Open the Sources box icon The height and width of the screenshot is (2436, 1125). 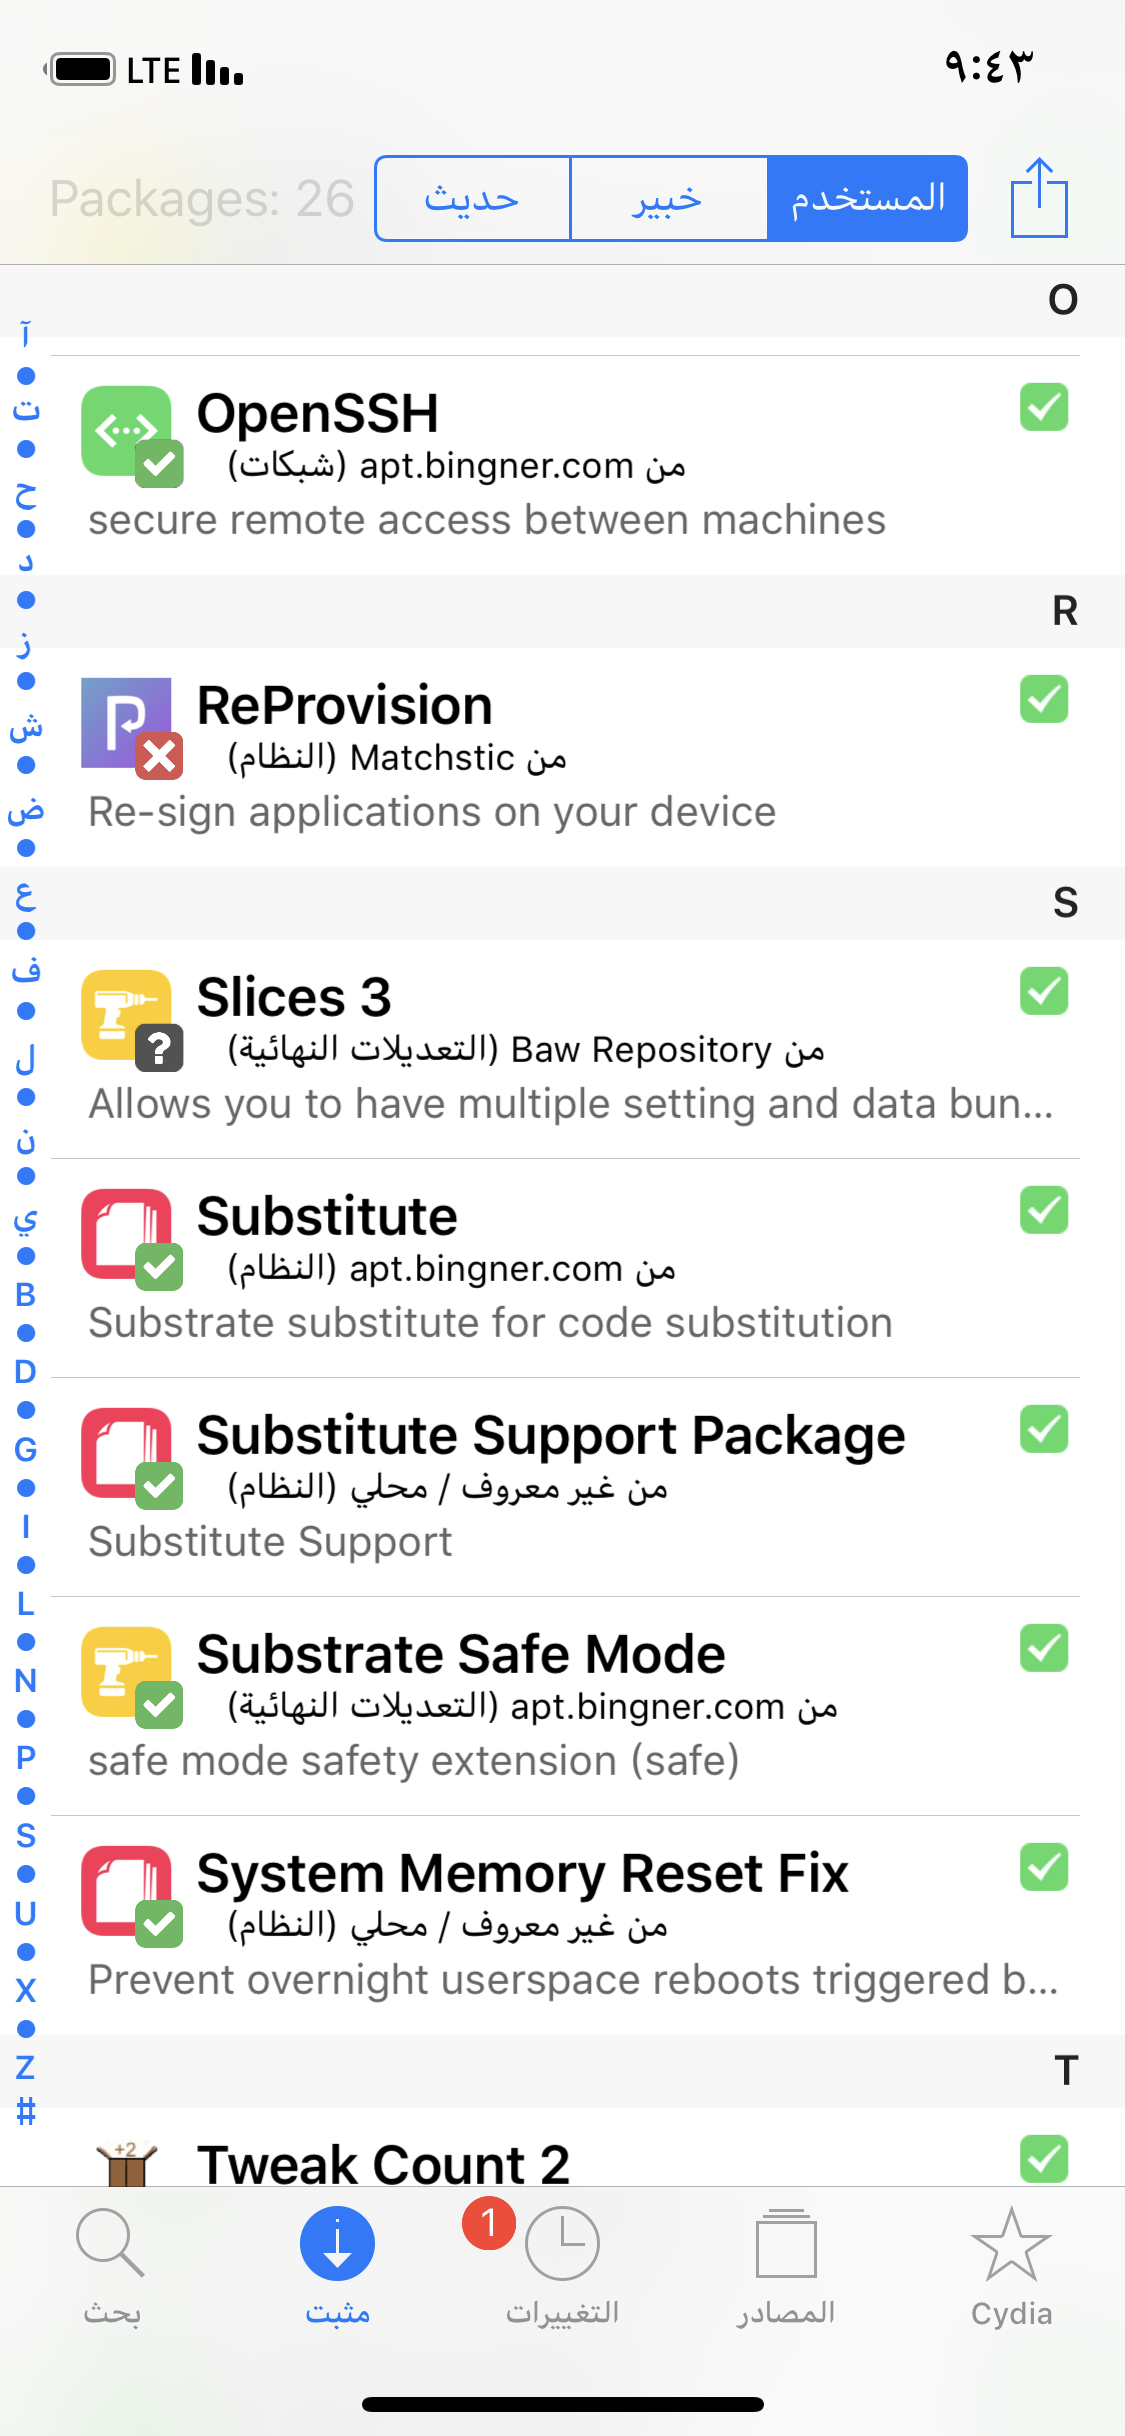tap(786, 2243)
